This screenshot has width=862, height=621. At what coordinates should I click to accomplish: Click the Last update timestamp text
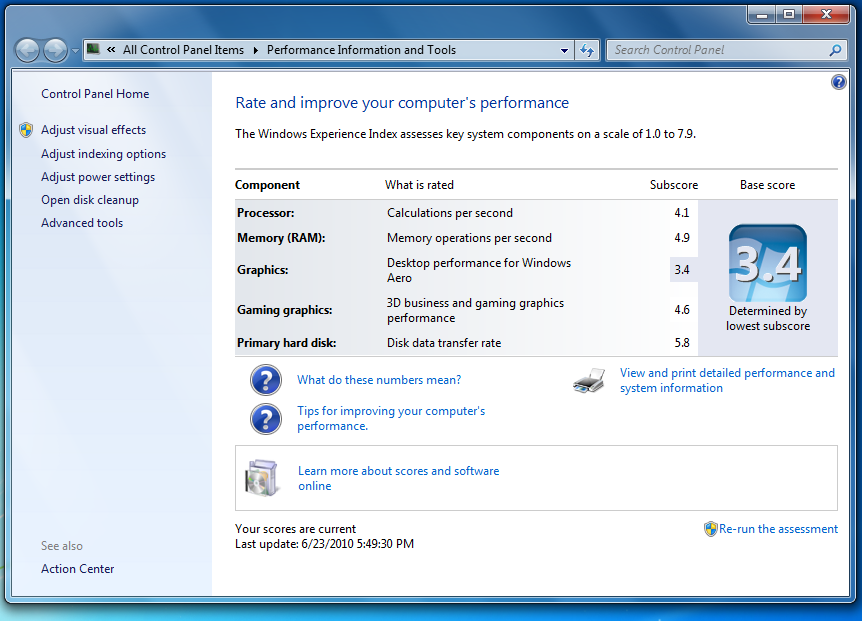pos(324,544)
